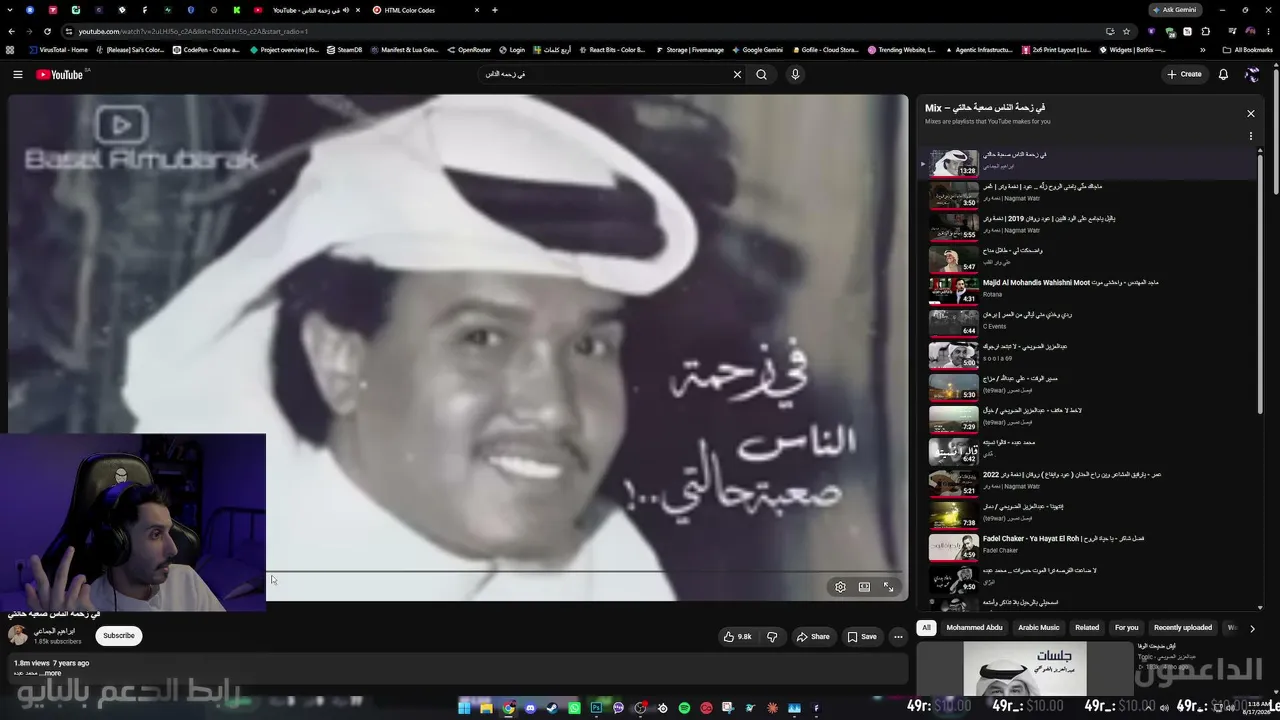Show the Related videos chip
Viewport: 1280px width, 720px height.
coord(1087,628)
